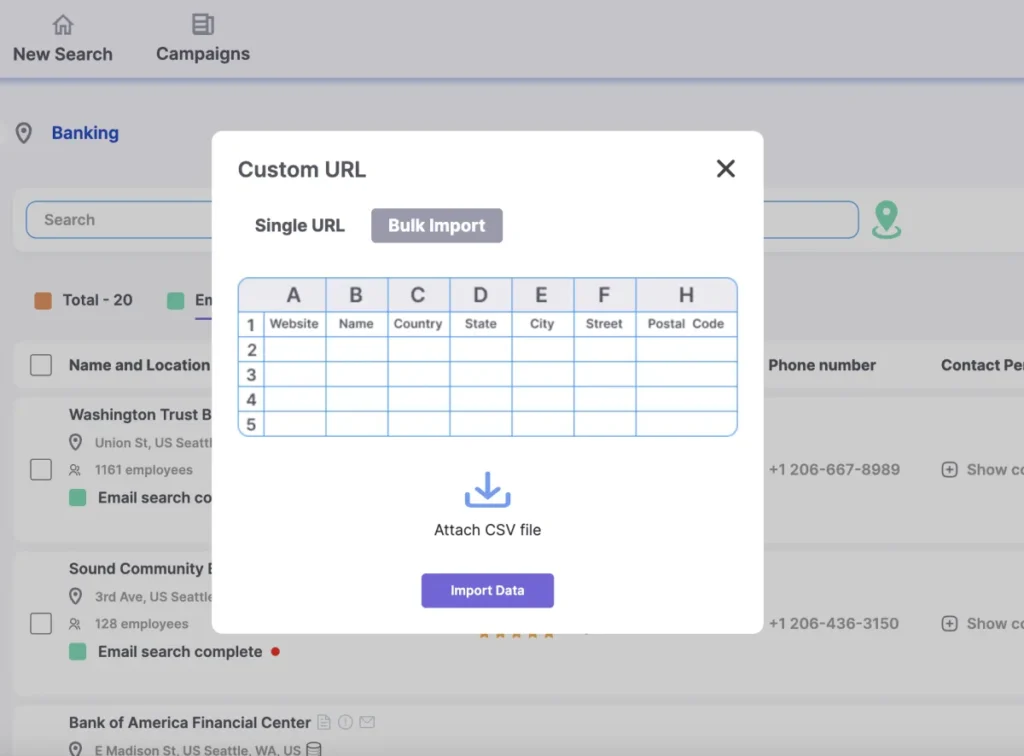1024x756 pixels.
Task: Open New Search via home icon
Action: [x=63, y=25]
